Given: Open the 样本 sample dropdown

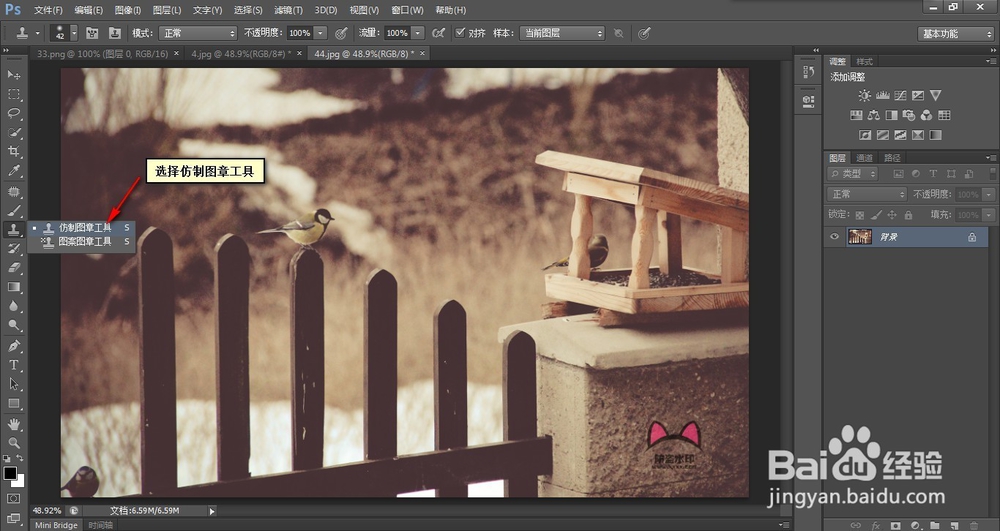Looking at the screenshot, I should pos(562,33).
